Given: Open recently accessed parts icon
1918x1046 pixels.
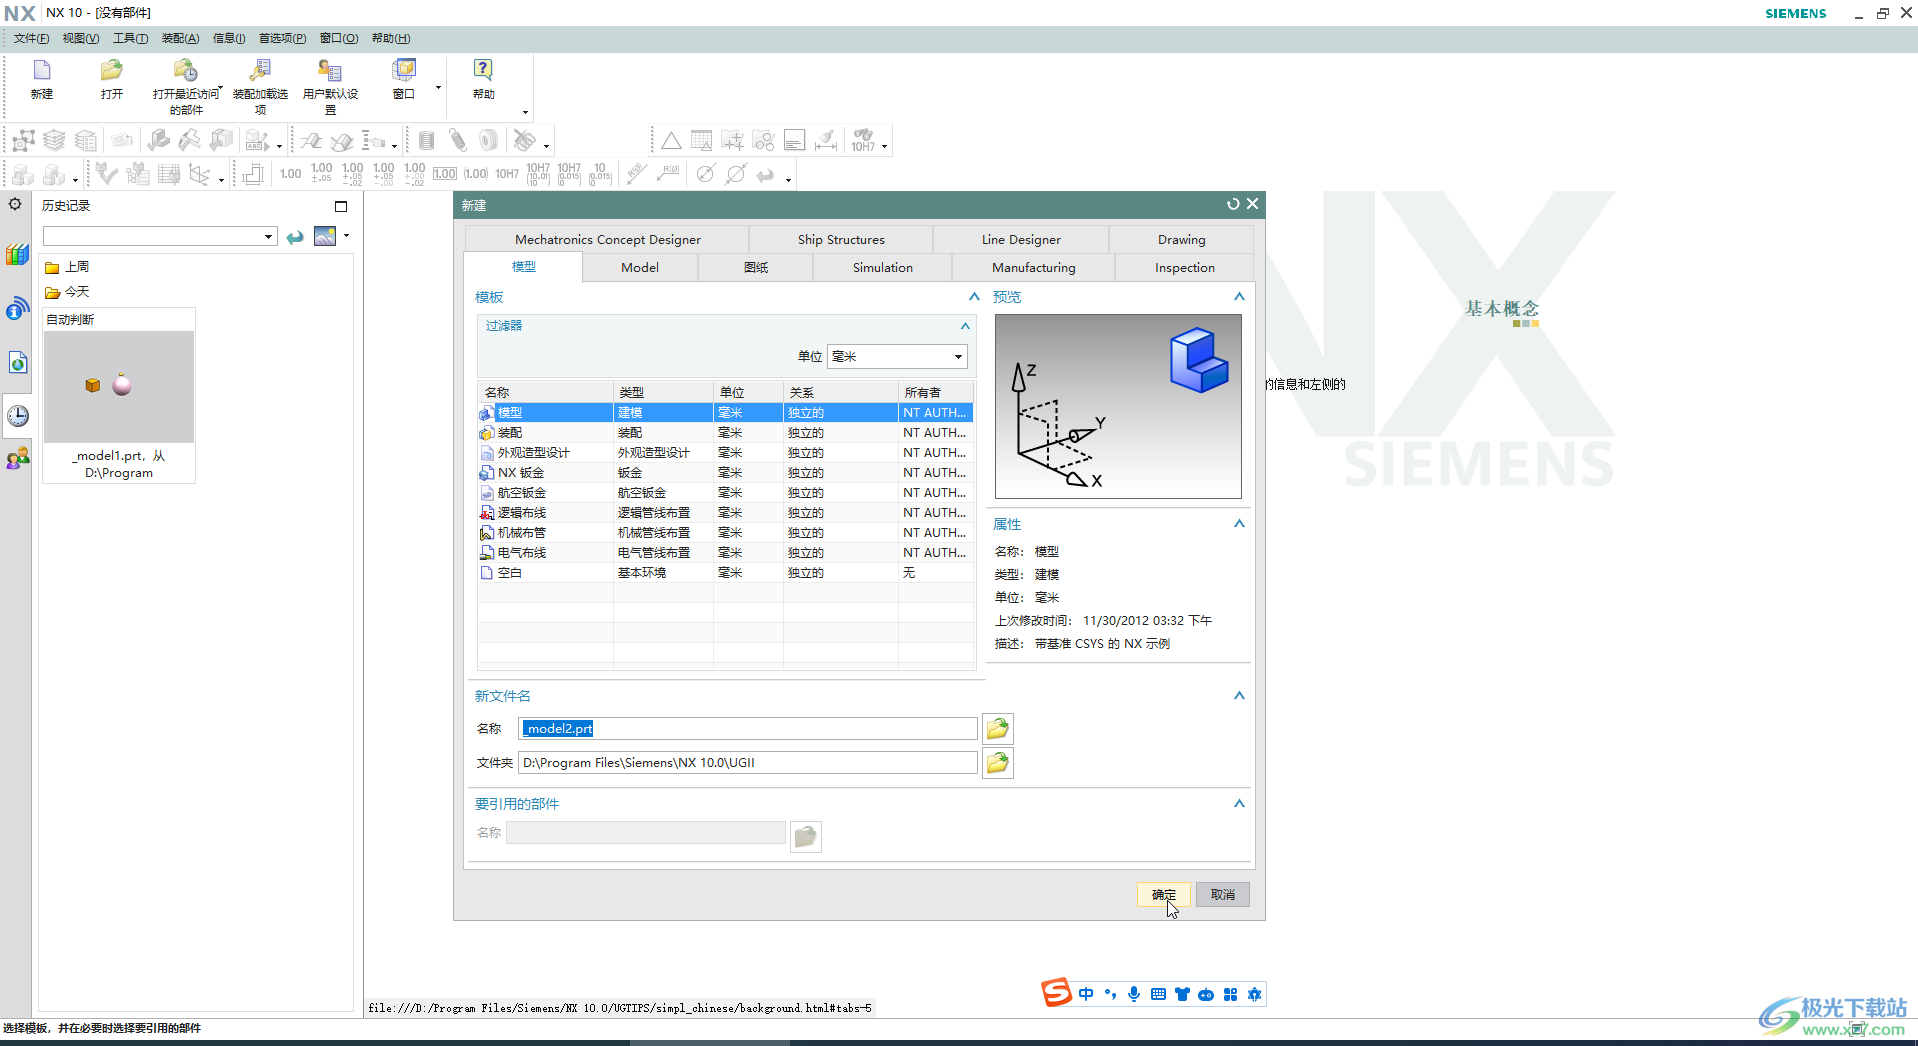Looking at the screenshot, I should tap(185, 70).
